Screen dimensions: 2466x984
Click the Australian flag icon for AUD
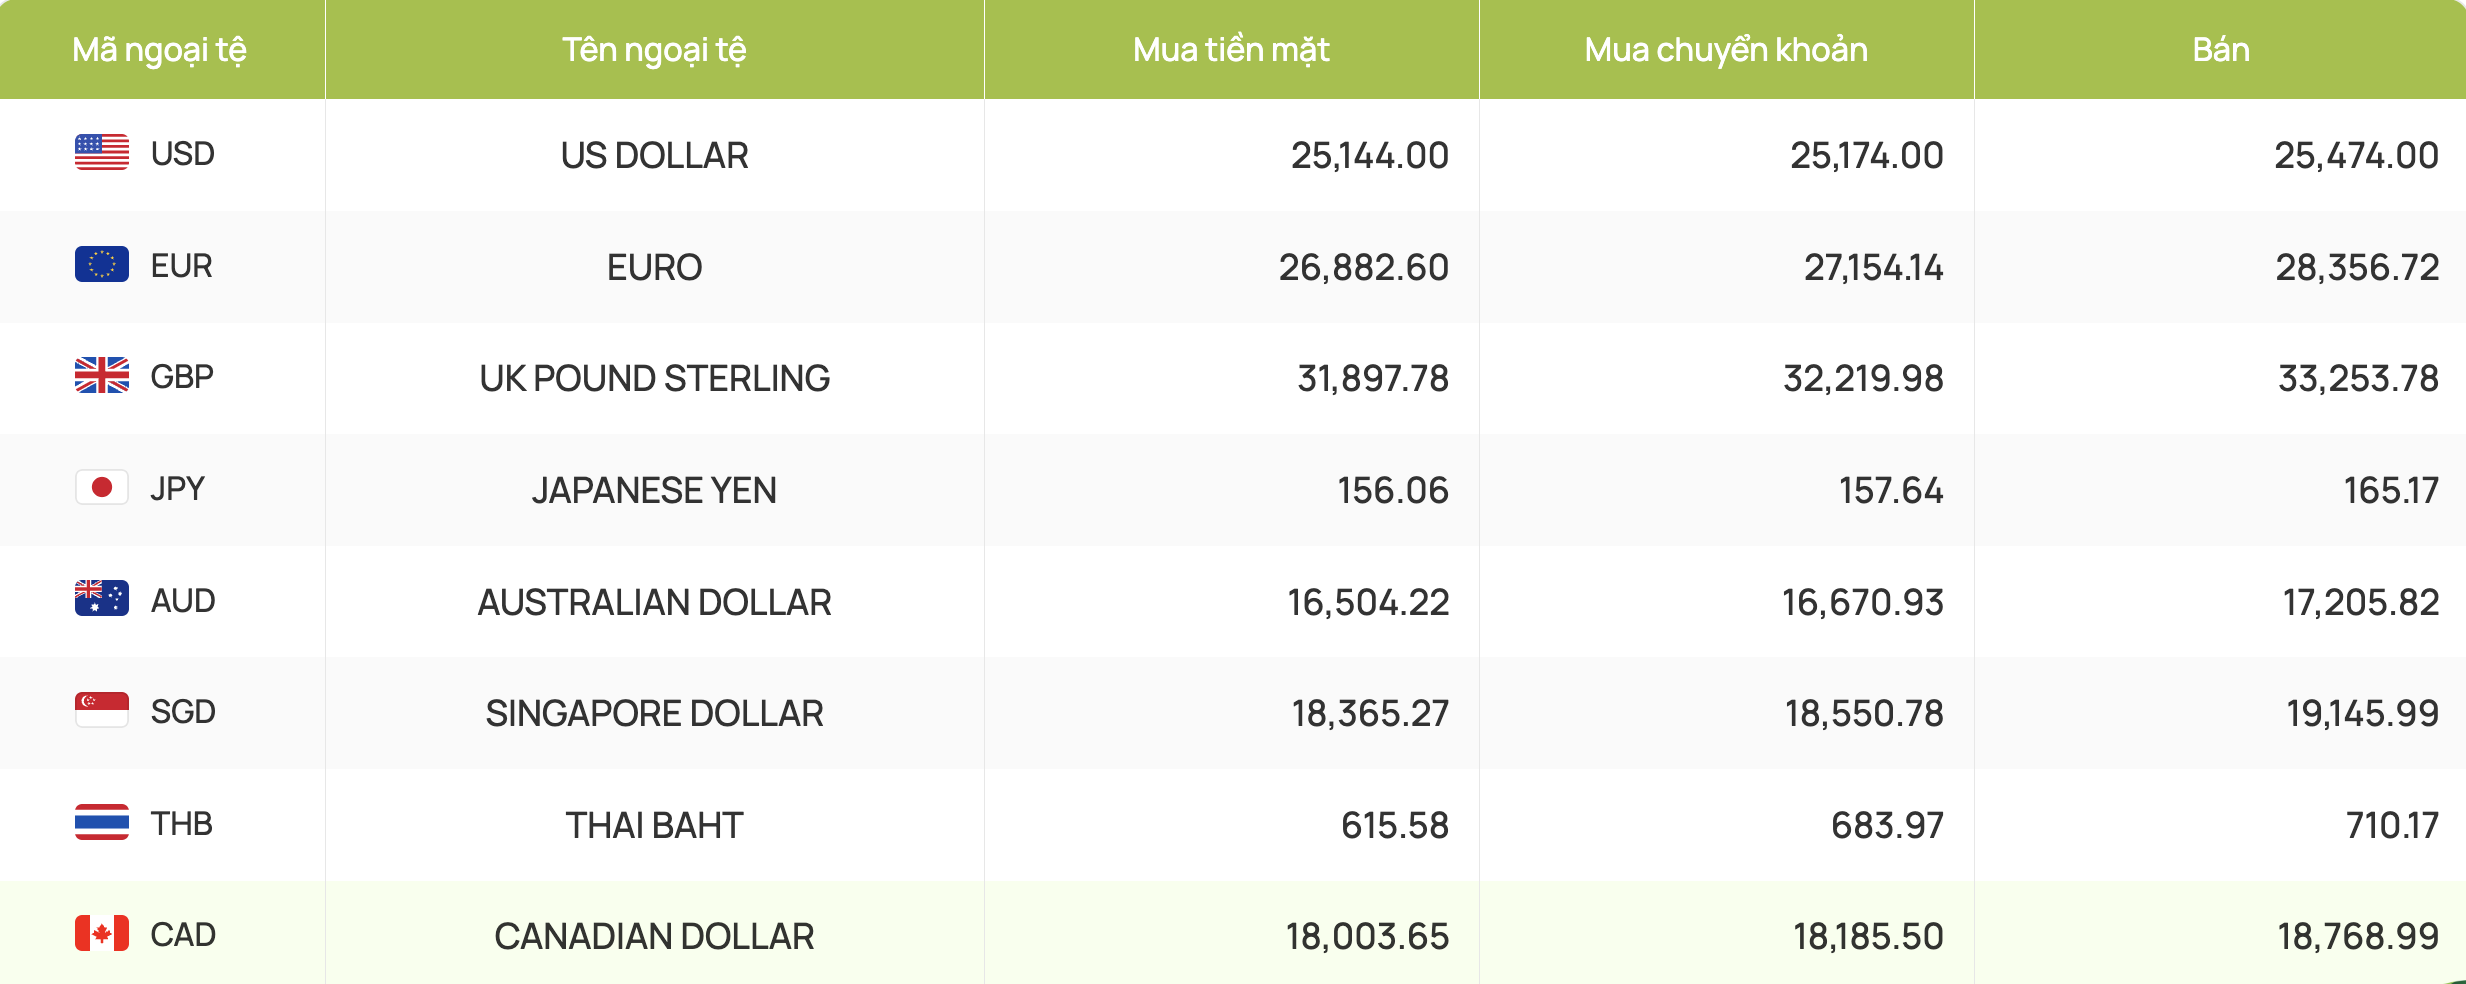(x=102, y=599)
